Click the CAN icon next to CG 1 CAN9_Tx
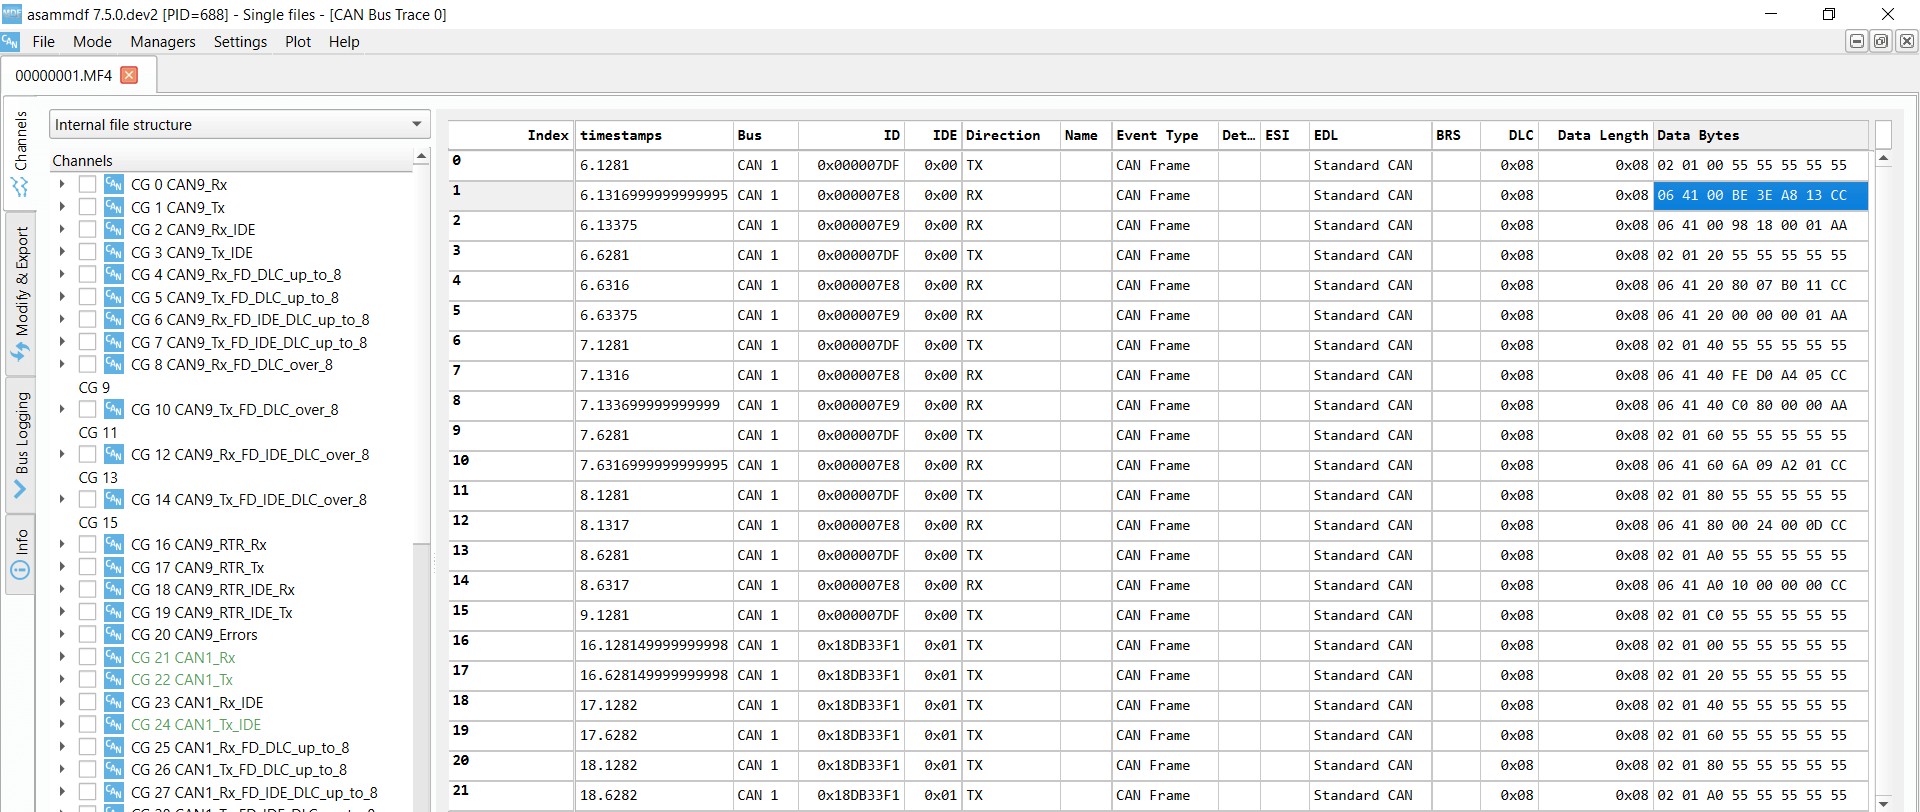Viewport: 1920px width, 812px height. pyautogui.click(x=114, y=207)
